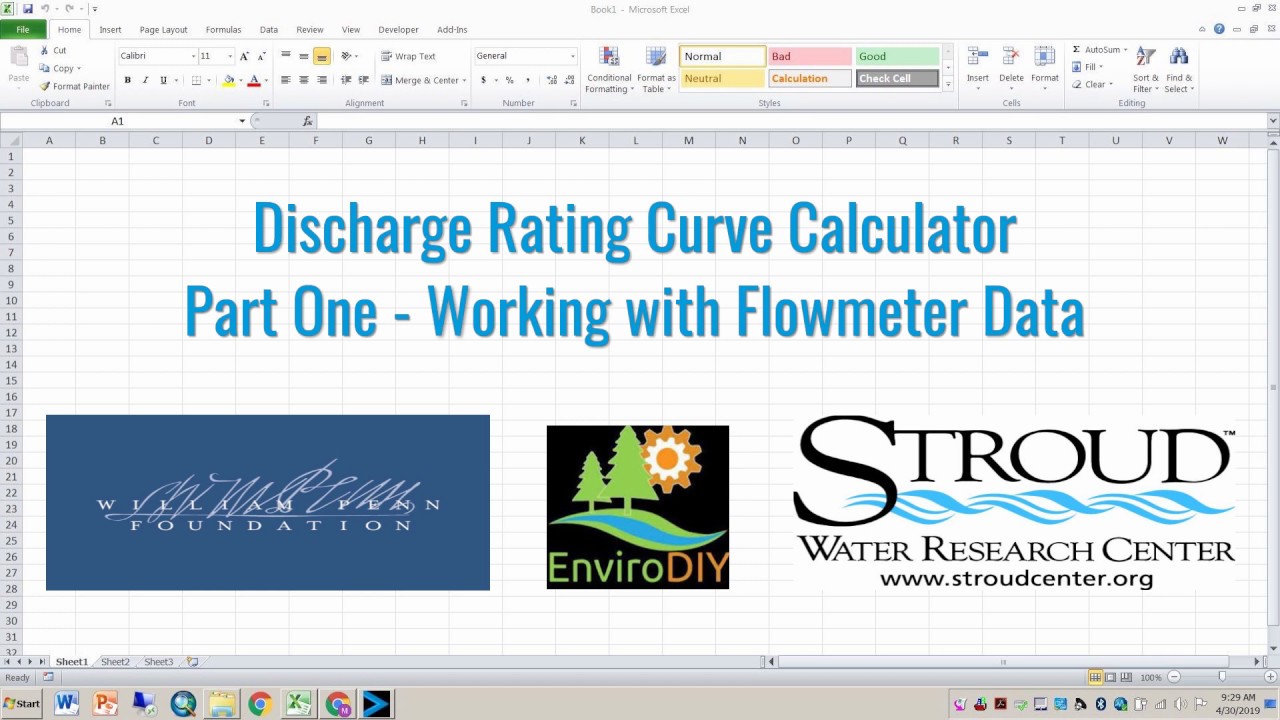Click the Windows Start button

pyautogui.click(x=22, y=704)
